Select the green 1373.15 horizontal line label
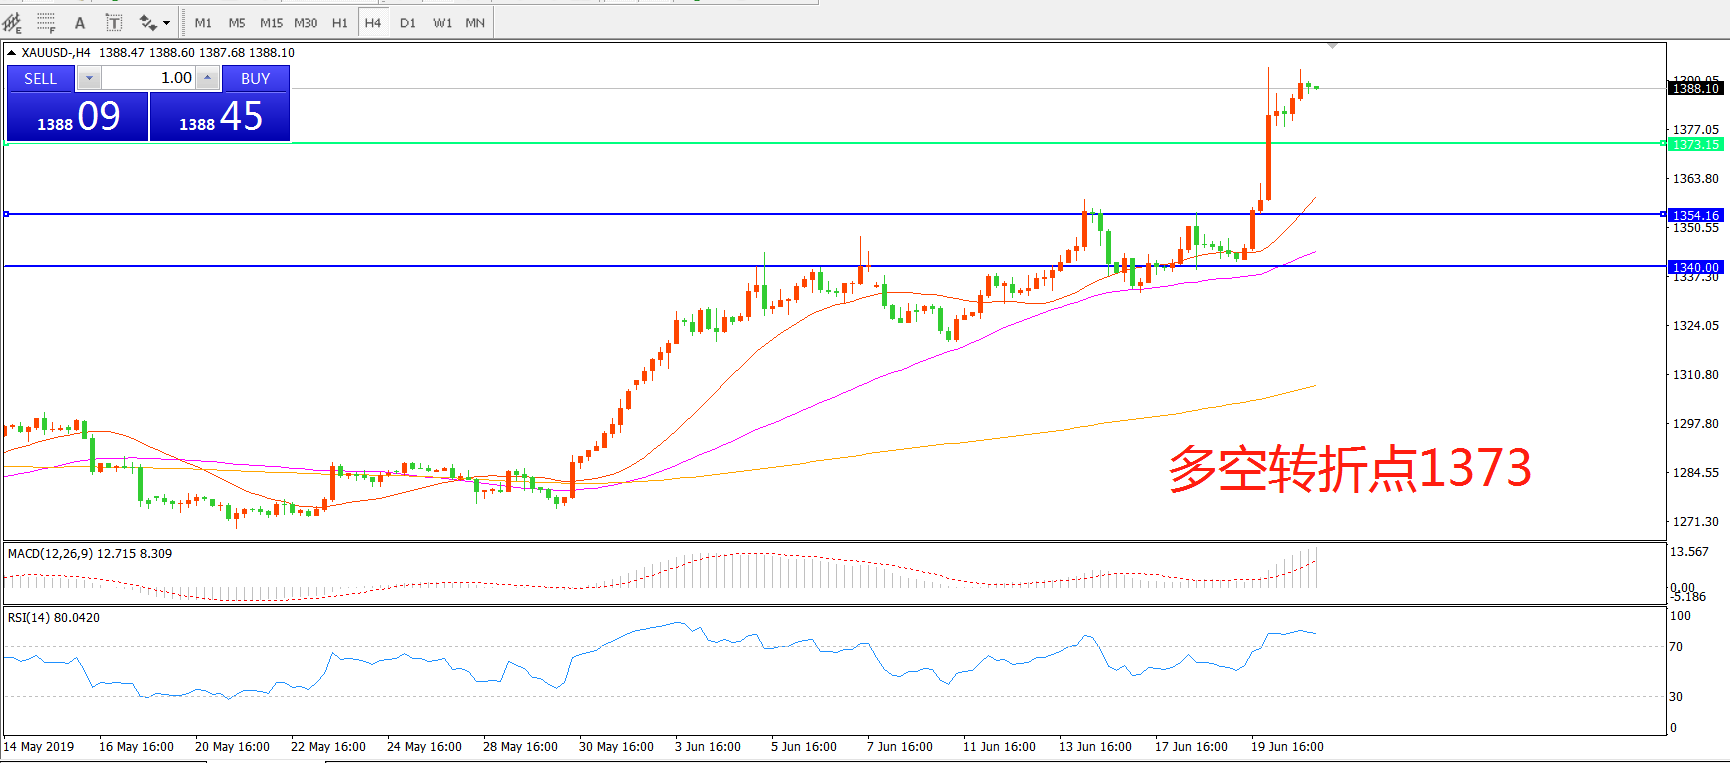Viewport: 1730px width, 763px height. pyautogui.click(x=1696, y=144)
